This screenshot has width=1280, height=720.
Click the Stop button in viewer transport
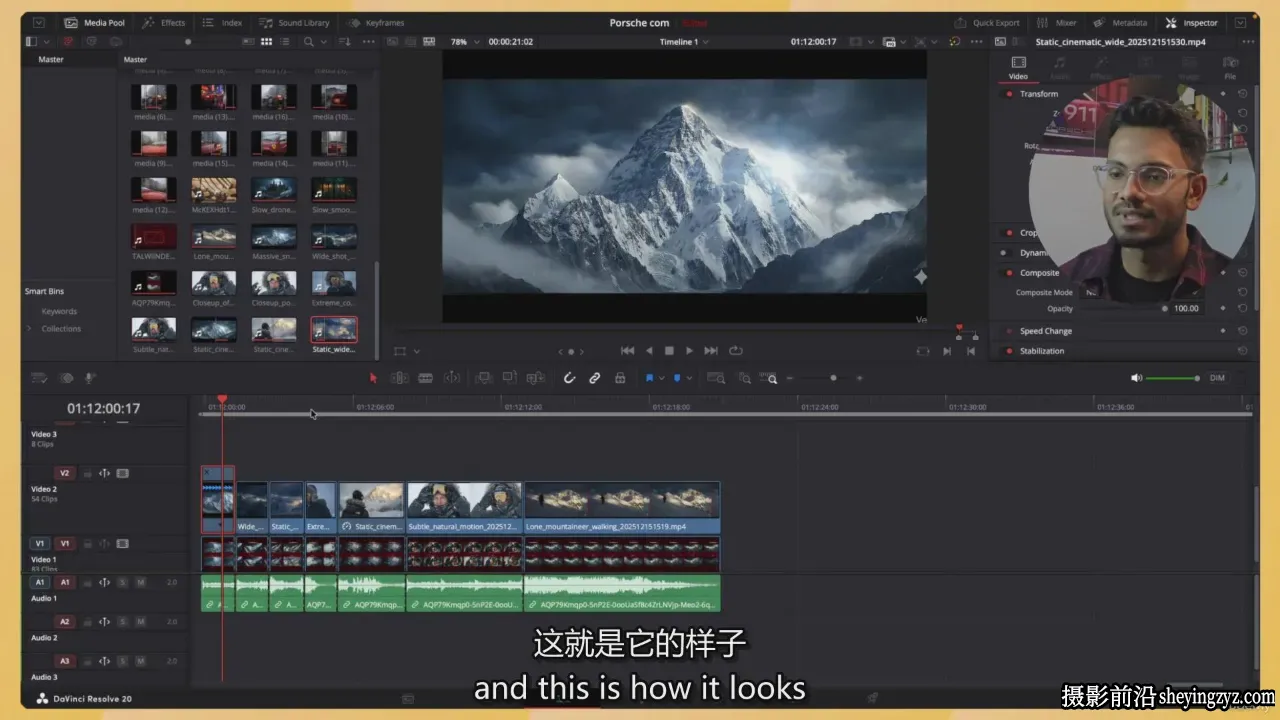[x=669, y=351]
